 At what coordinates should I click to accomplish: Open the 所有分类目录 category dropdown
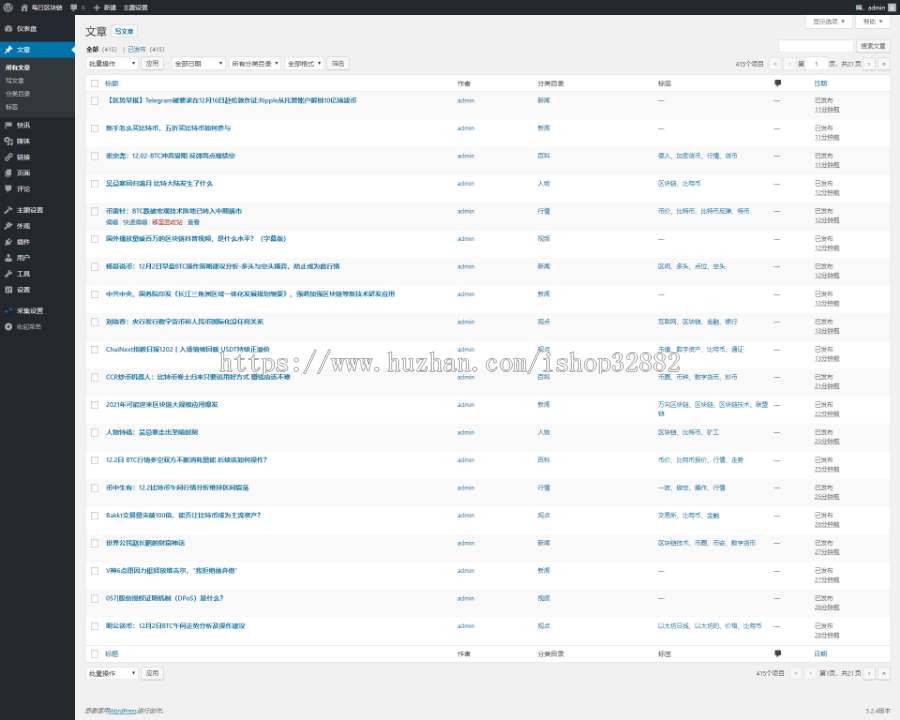[255, 64]
